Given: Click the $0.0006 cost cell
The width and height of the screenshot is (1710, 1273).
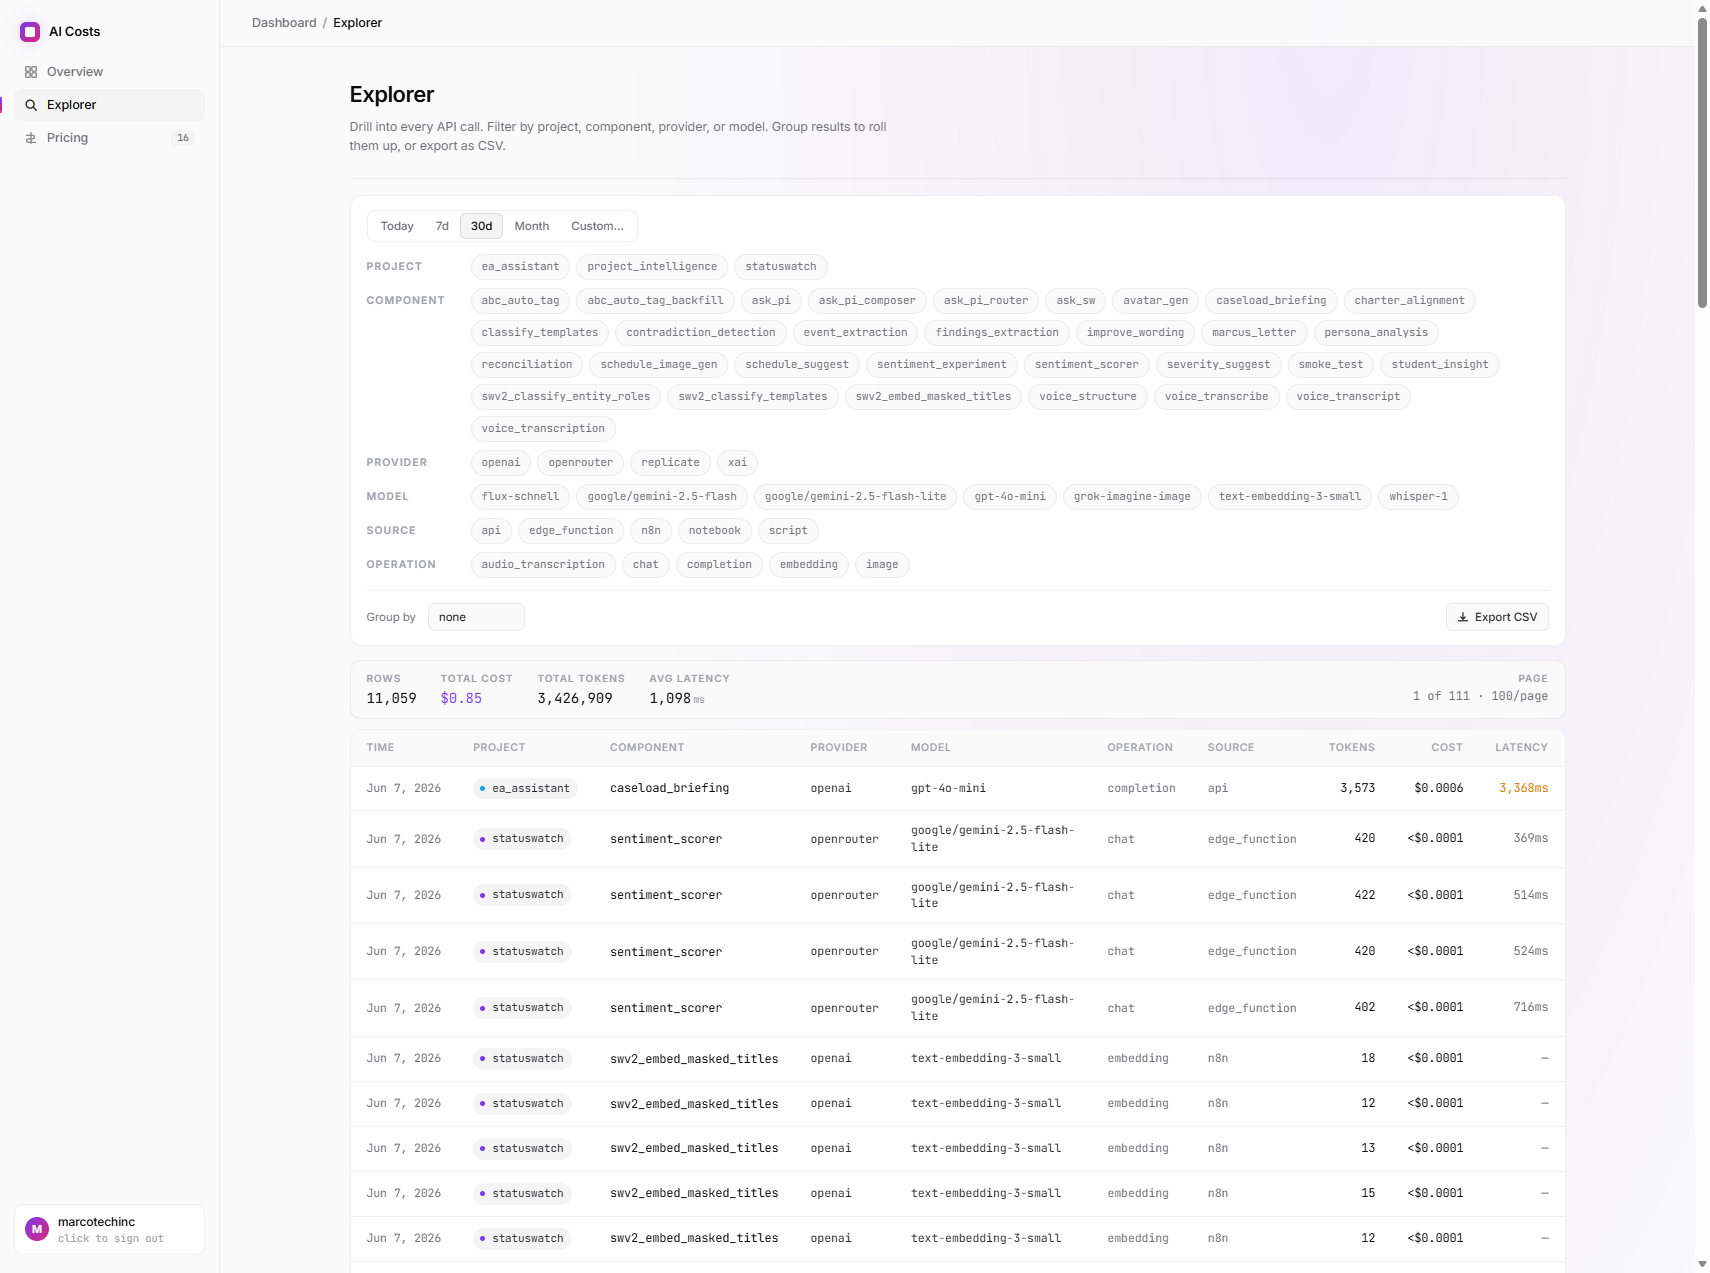Looking at the screenshot, I should point(1438,789).
